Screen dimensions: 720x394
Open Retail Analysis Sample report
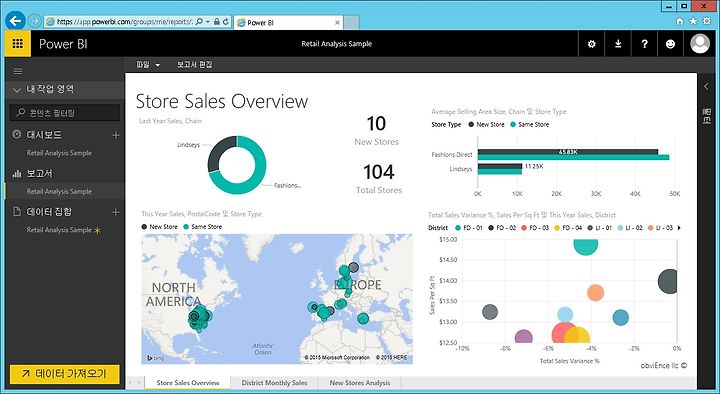tap(59, 191)
